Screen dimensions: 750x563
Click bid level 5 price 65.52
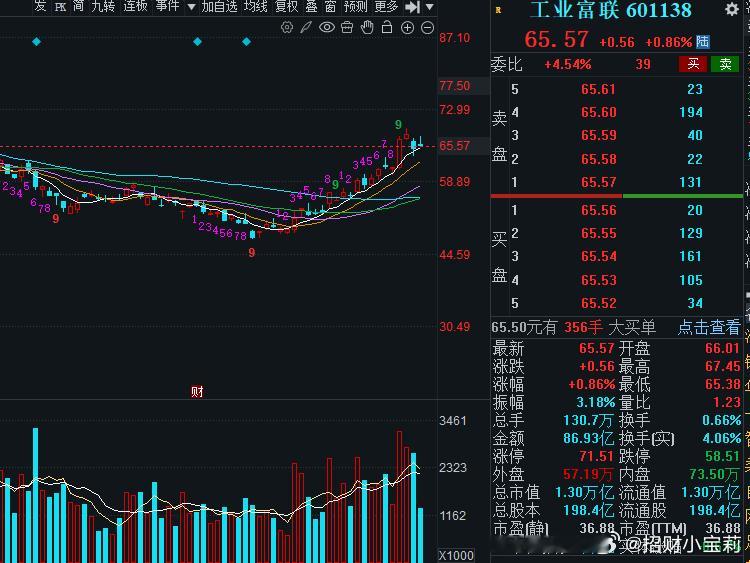(x=598, y=303)
